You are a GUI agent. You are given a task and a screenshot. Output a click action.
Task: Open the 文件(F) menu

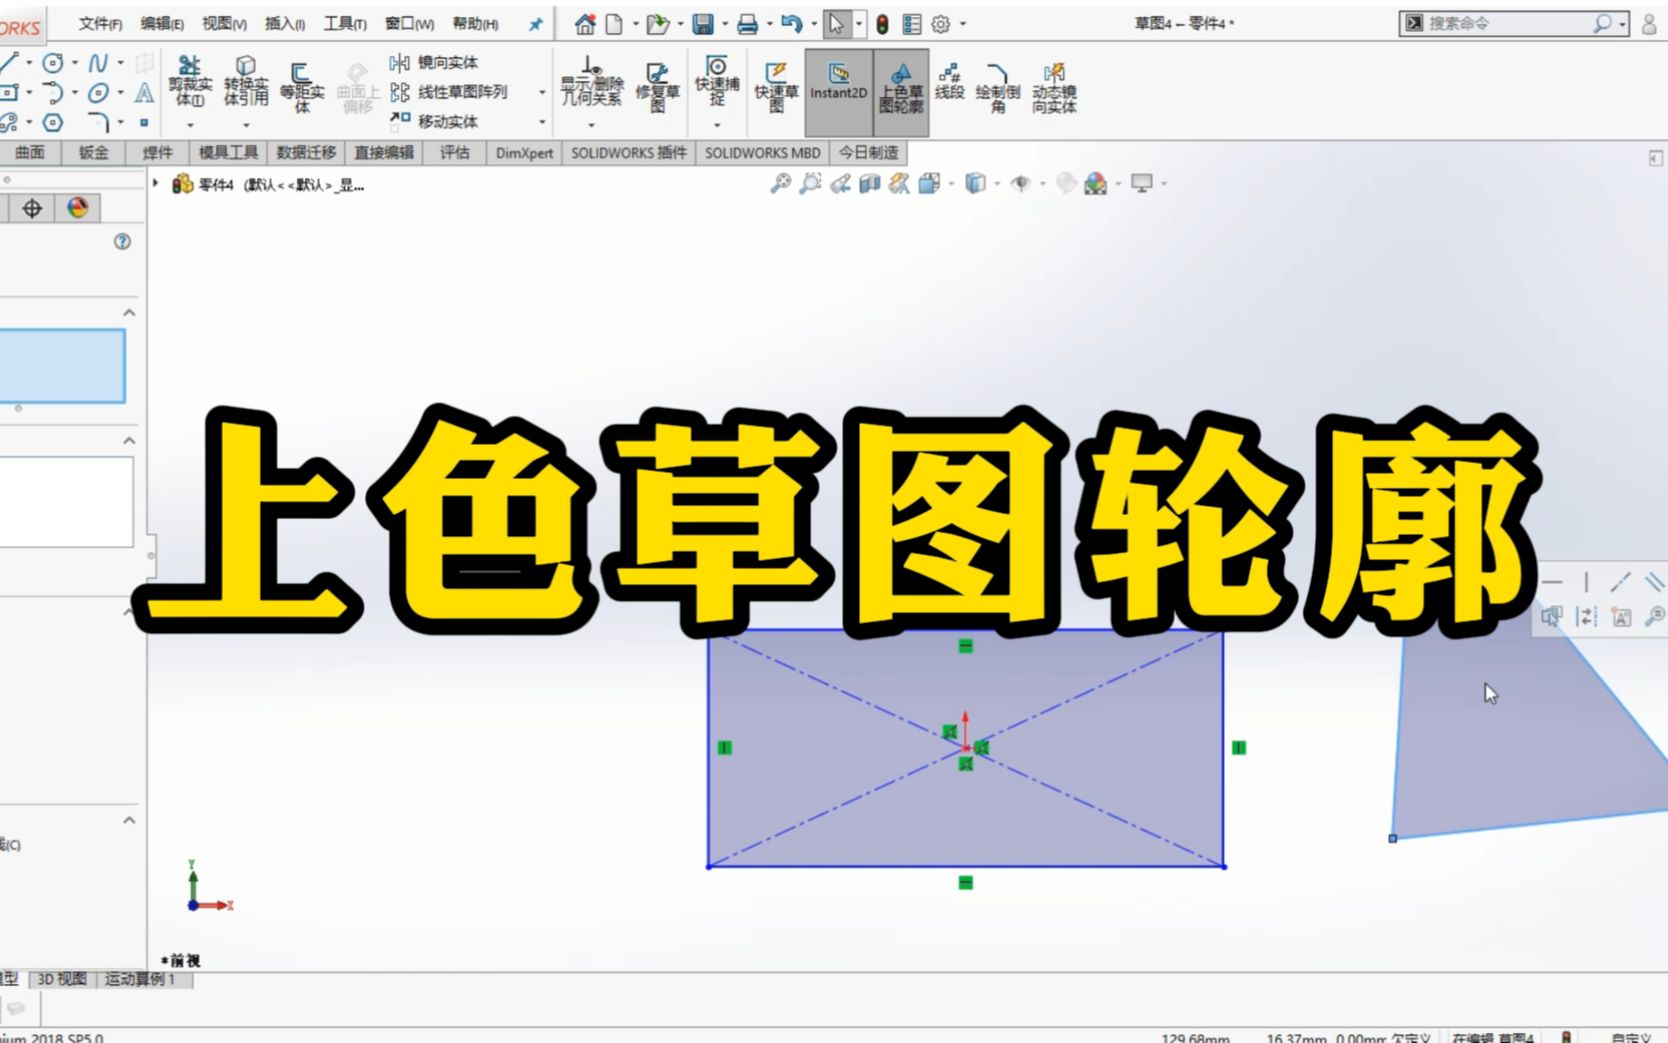click(100, 23)
